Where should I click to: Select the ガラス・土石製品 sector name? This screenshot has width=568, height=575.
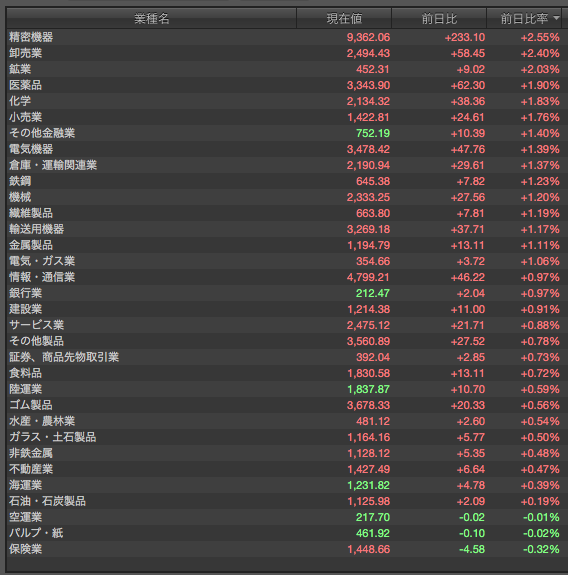53,437
